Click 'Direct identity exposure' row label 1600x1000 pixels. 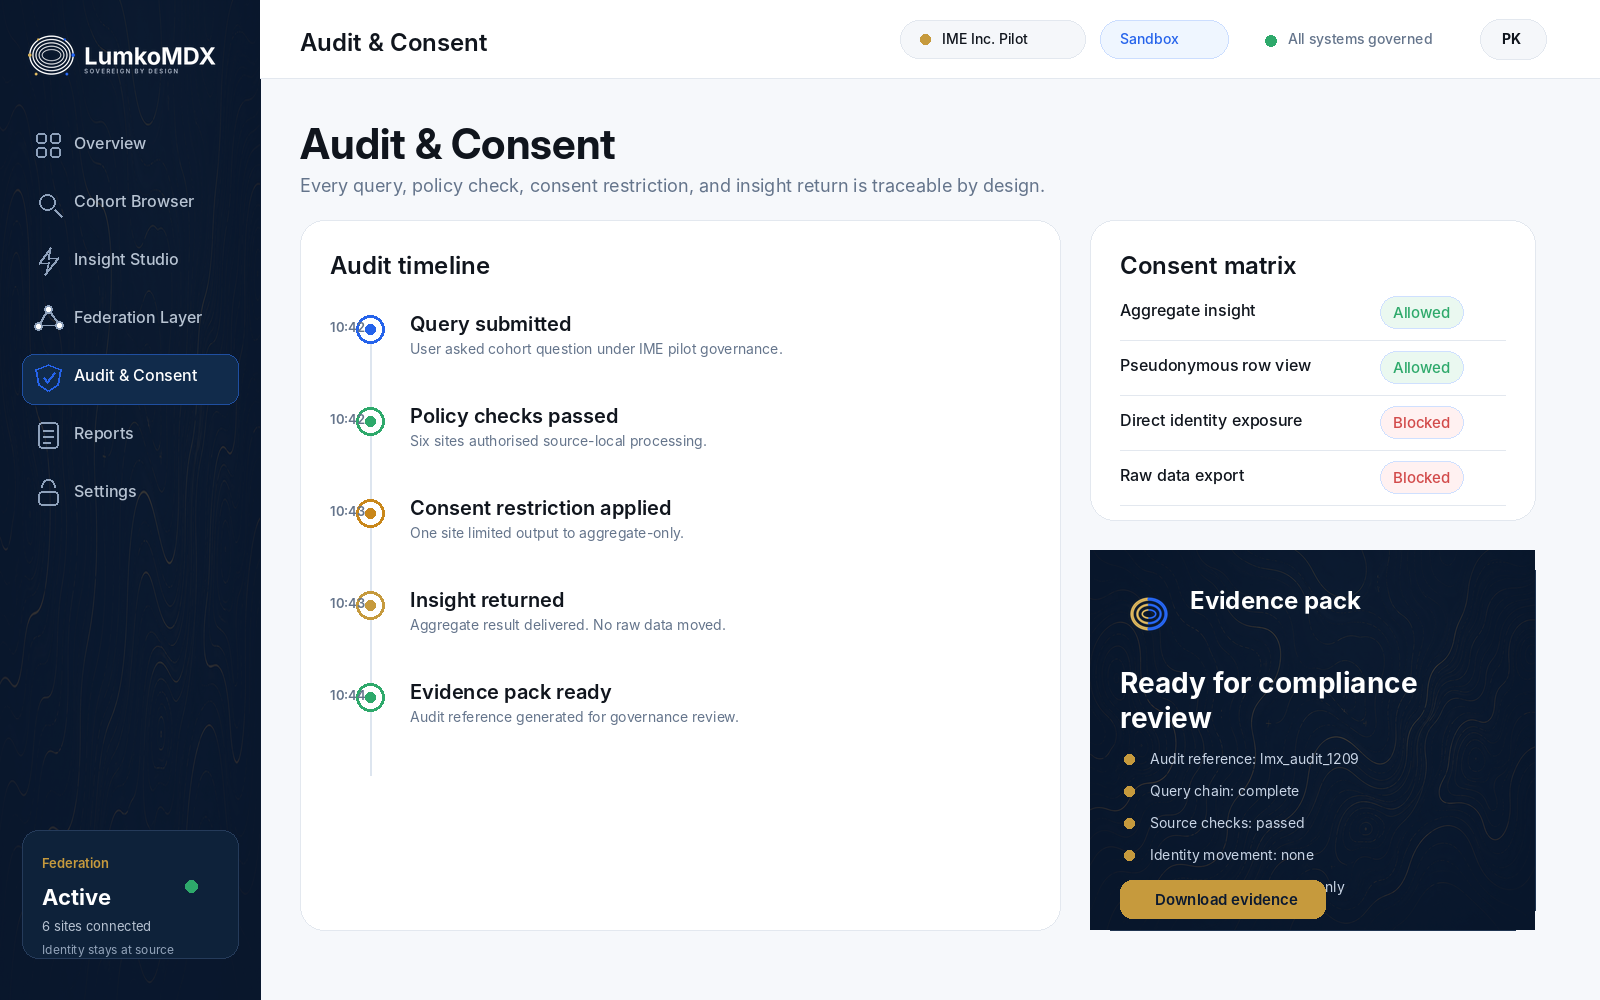[x=1211, y=420]
